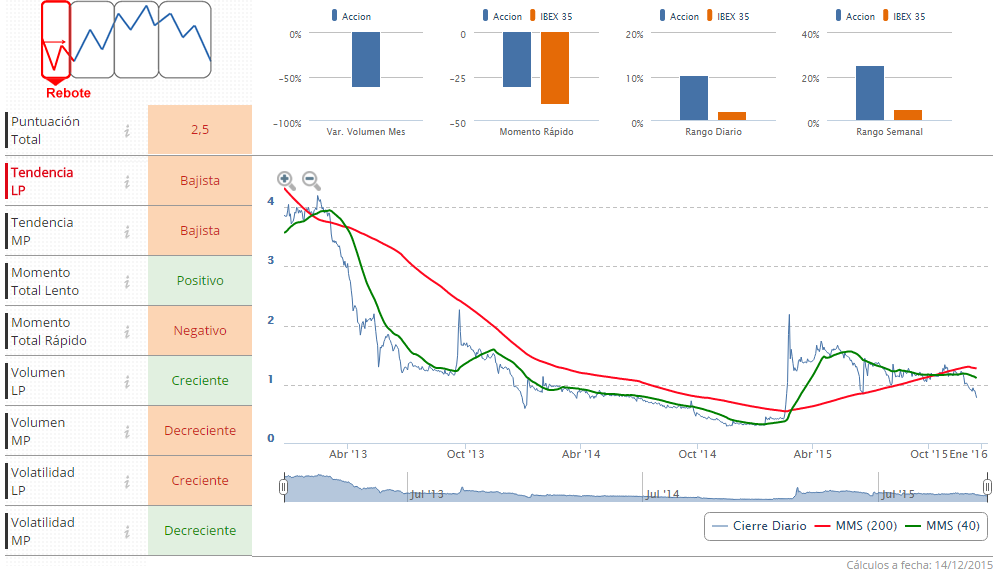Click the Rebote phase diagram icon

(55, 41)
